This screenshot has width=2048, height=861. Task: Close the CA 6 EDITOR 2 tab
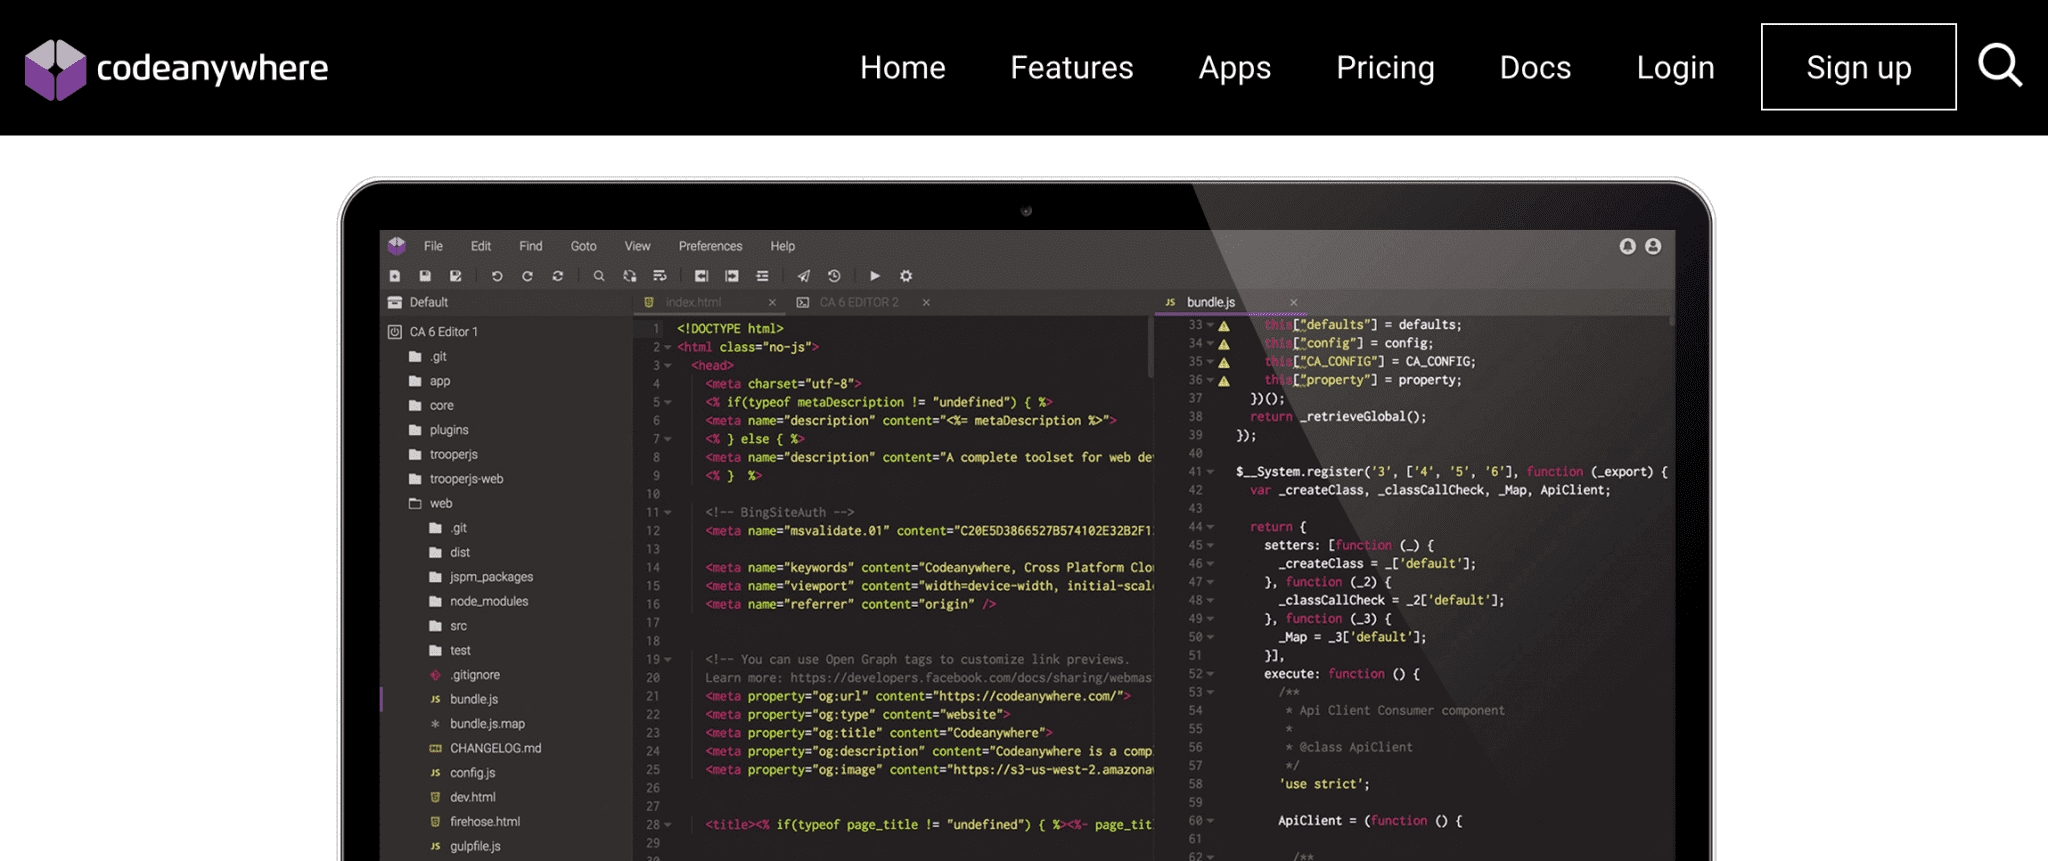click(x=926, y=302)
